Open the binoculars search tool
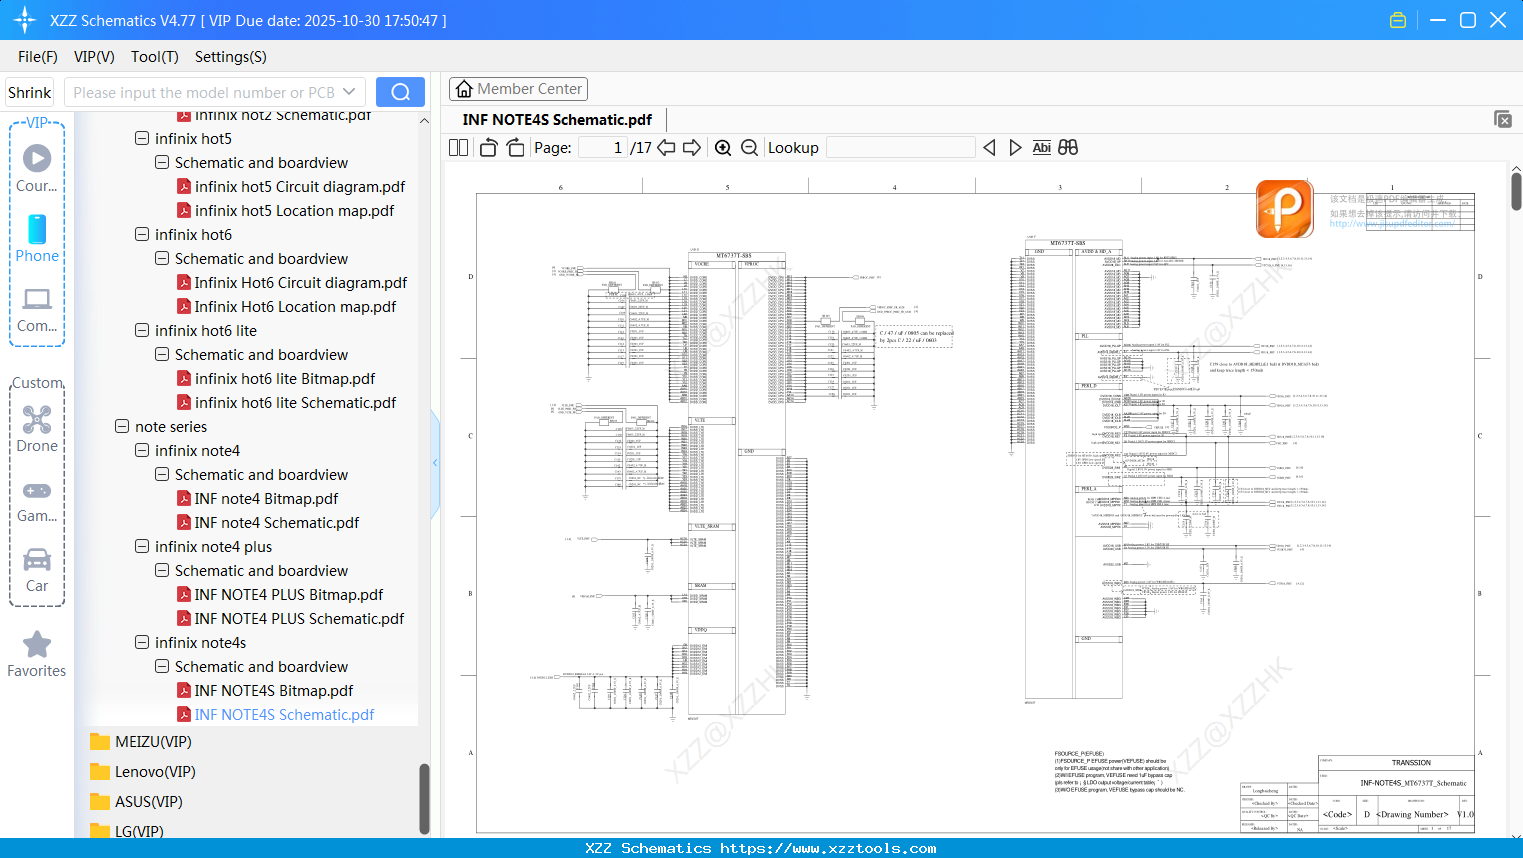The height and width of the screenshot is (858, 1523). [1066, 146]
